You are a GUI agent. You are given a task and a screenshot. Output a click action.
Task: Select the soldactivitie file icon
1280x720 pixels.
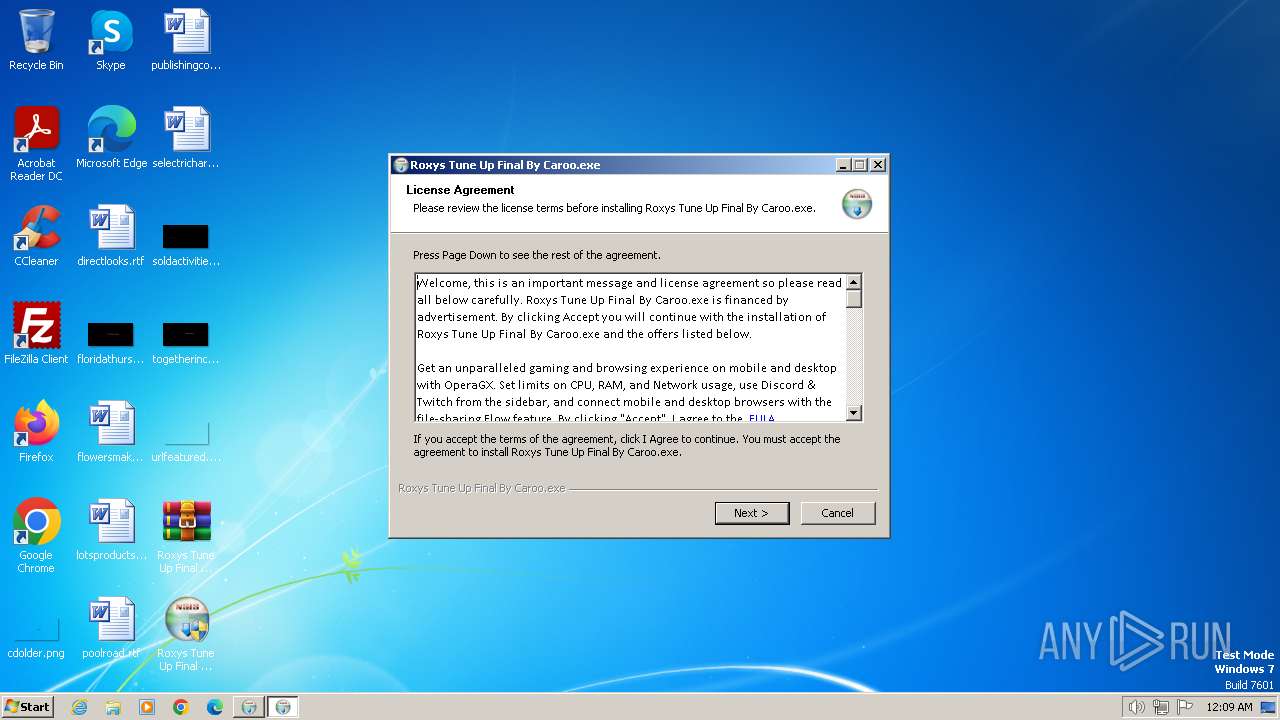[186, 244]
